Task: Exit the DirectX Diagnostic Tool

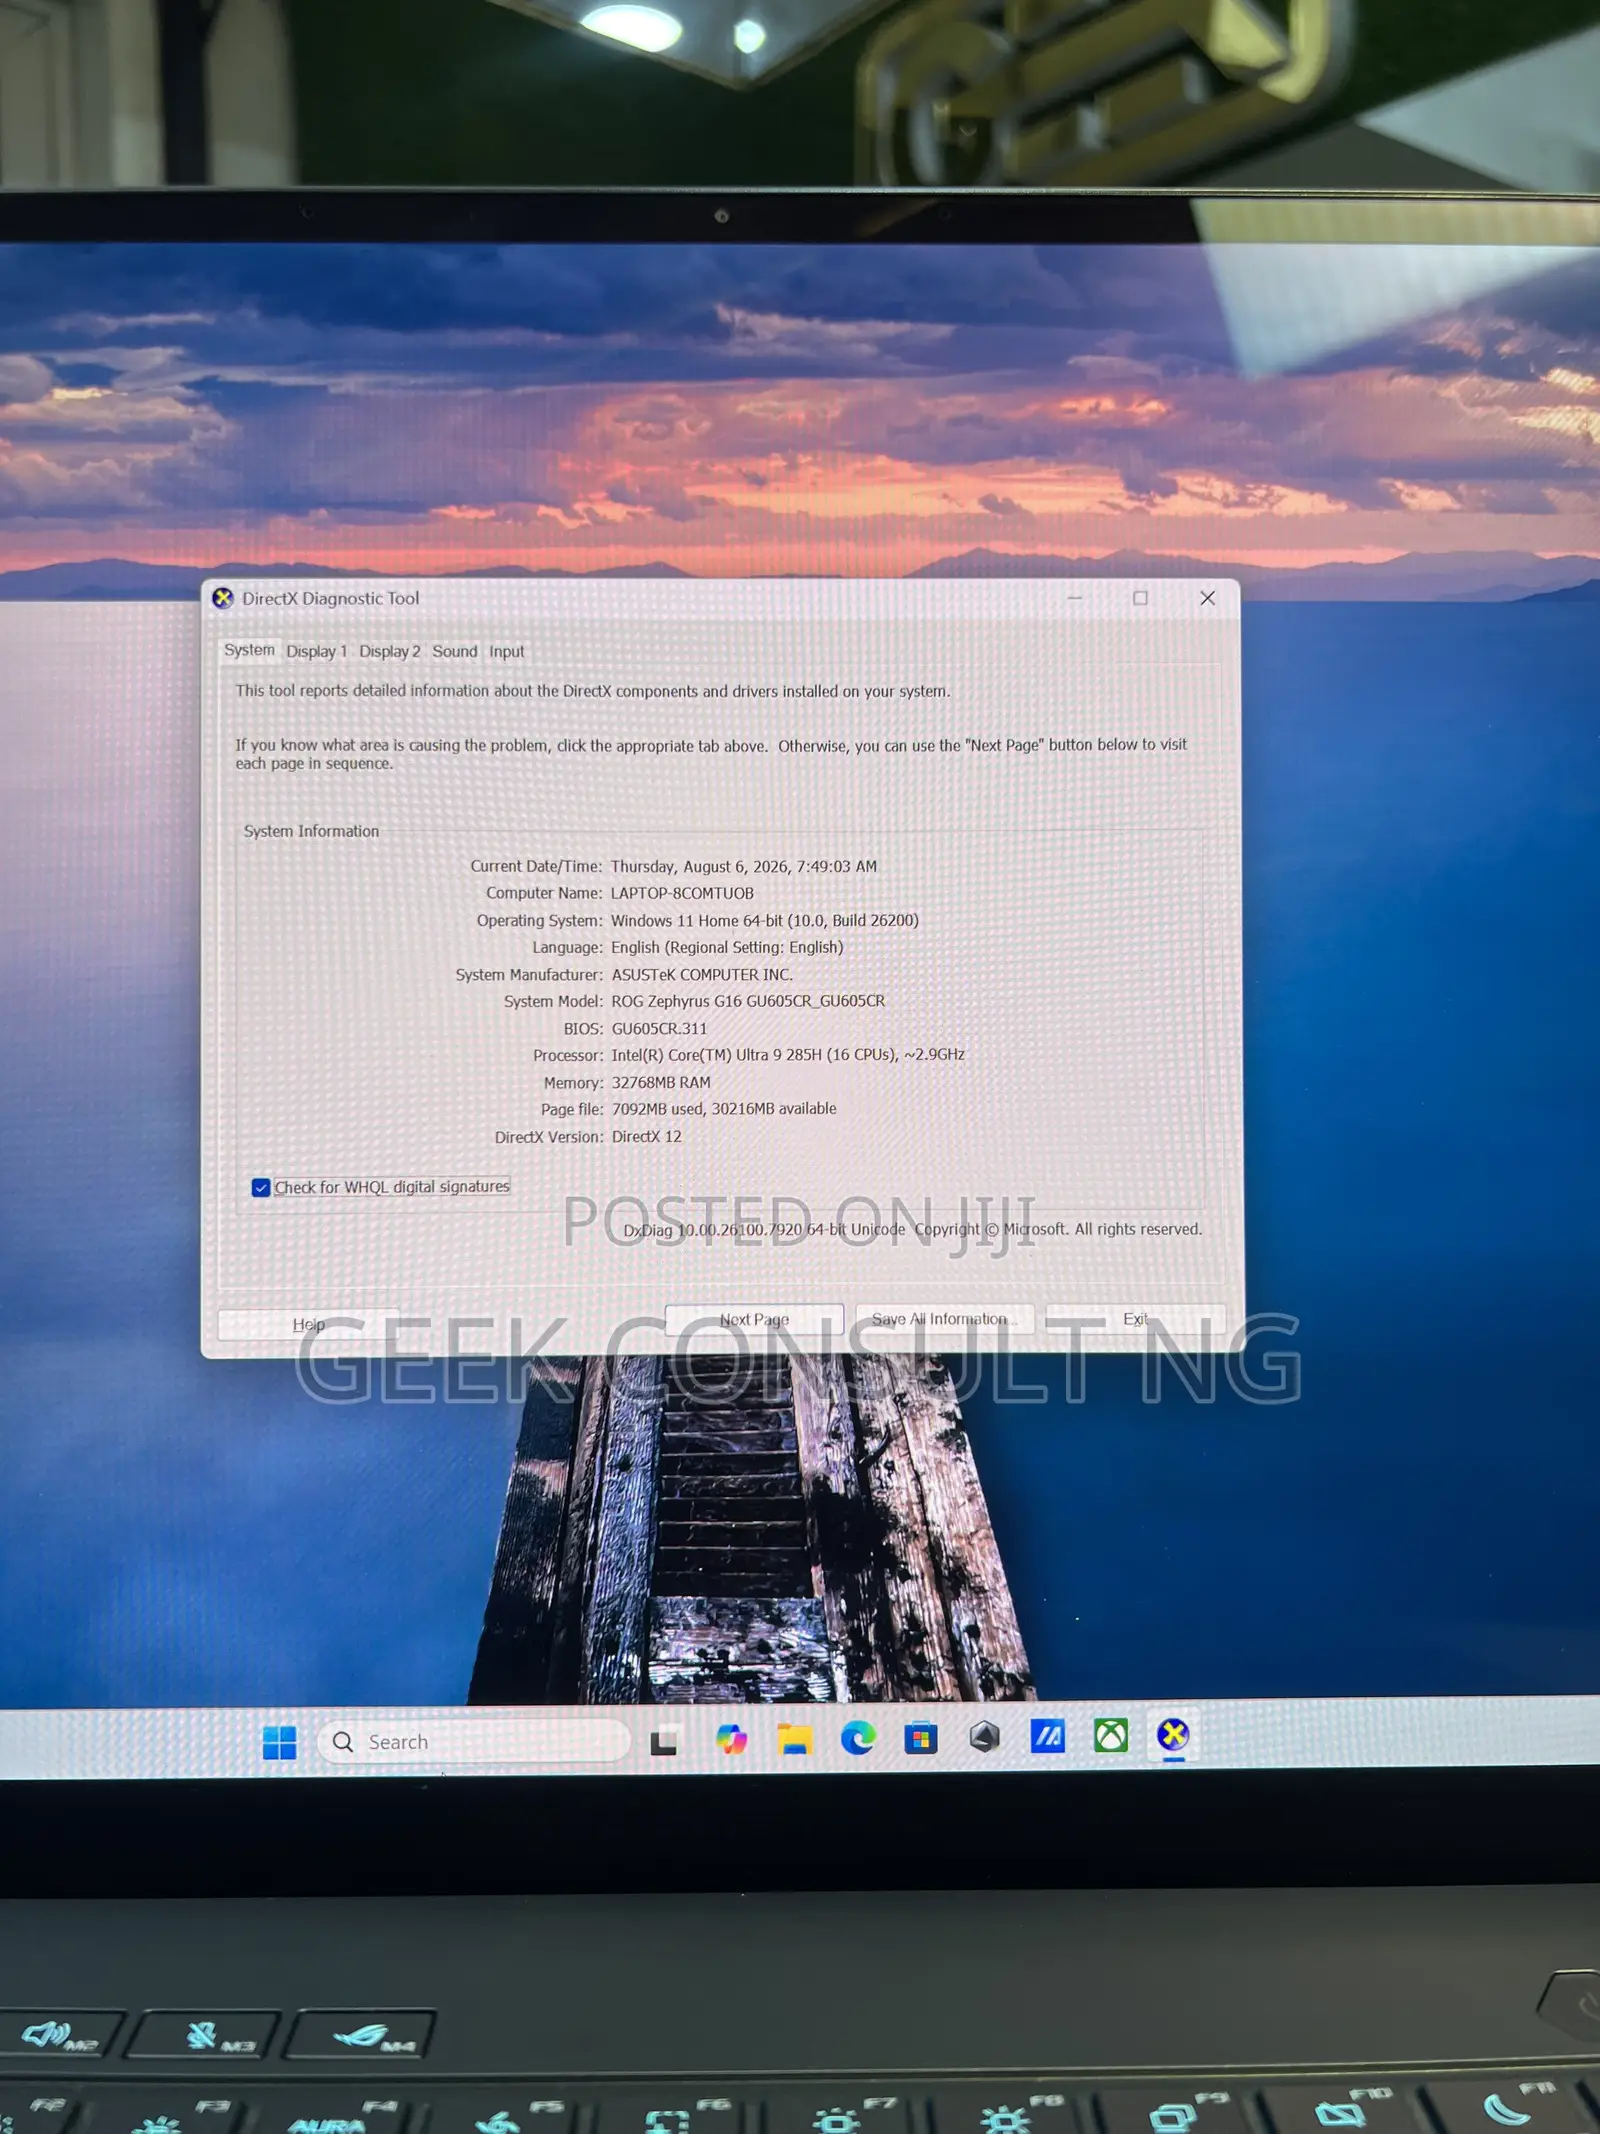Action: [1136, 1319]
